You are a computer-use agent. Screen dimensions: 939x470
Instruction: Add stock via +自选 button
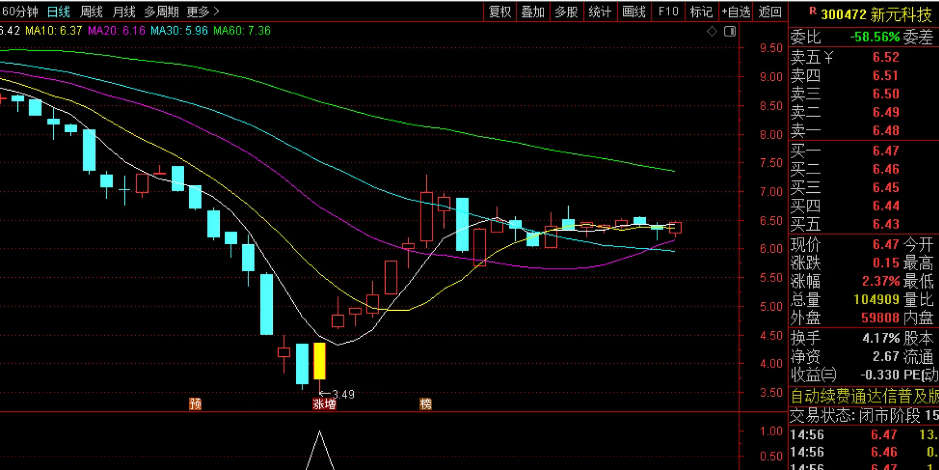point(735,11)
